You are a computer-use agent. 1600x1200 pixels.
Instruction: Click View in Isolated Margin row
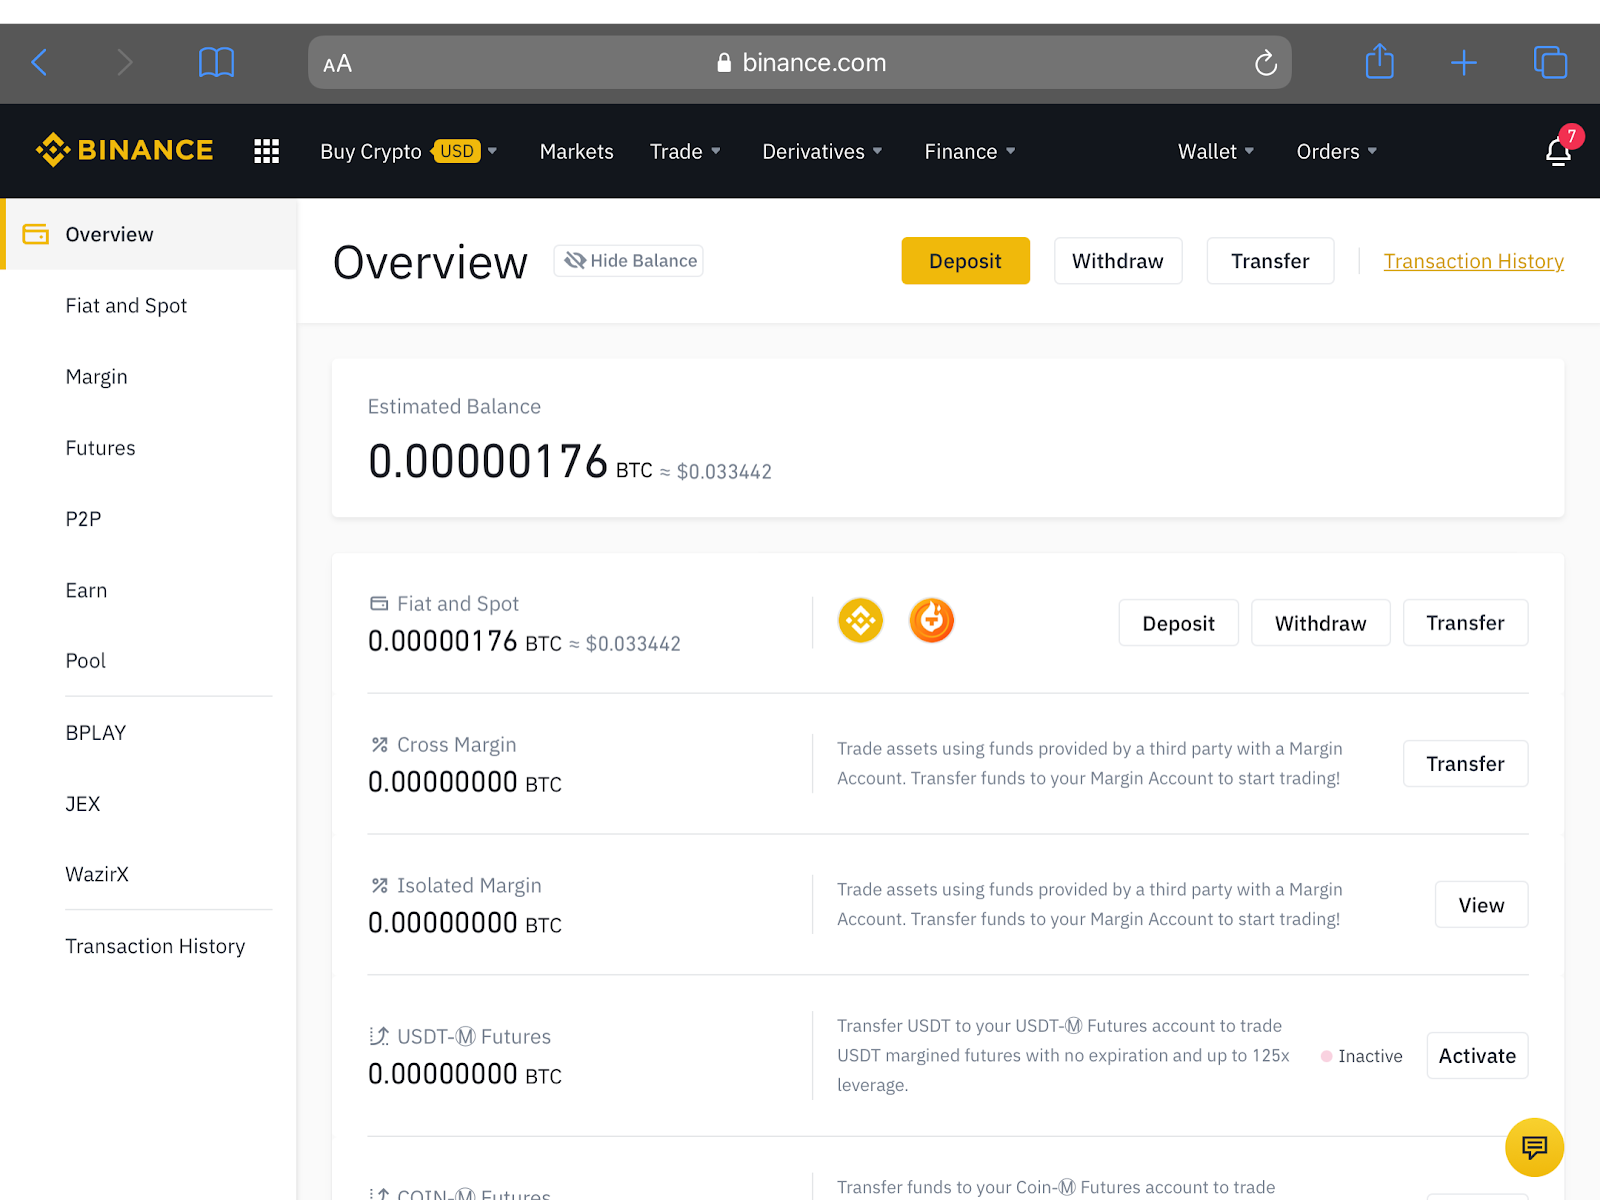tap(1481, 905)
